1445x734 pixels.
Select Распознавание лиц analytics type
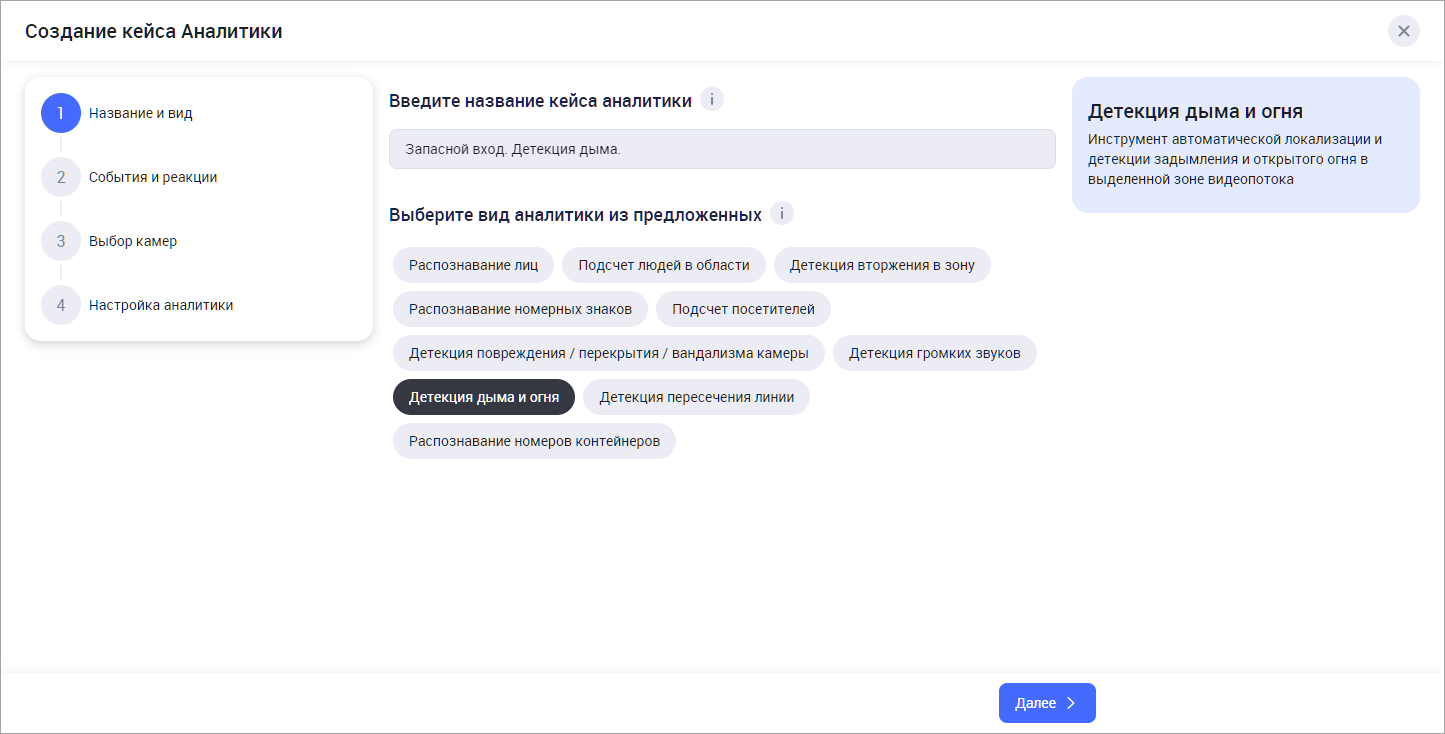coord(473,265)
